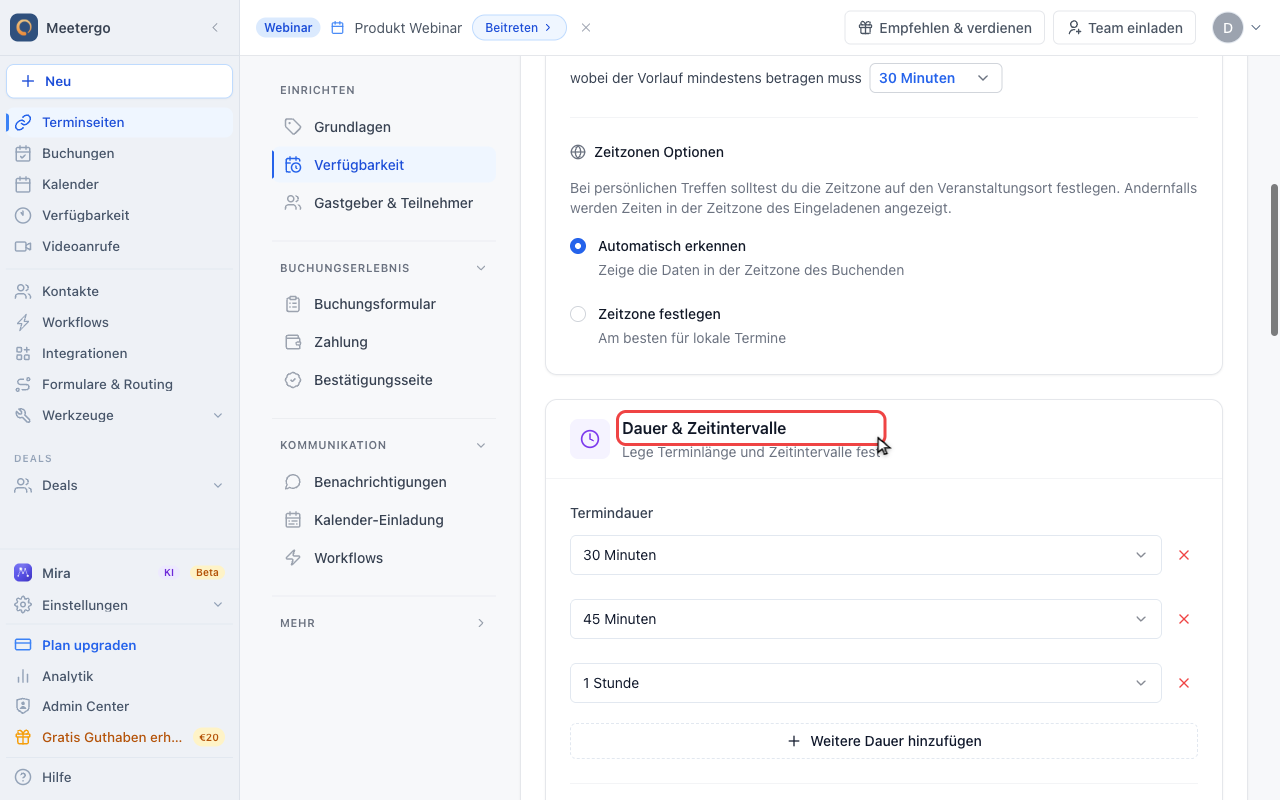This screenshot has width=1280, height=800.
Task: Click the page vertical scrollbar
Action: coord(1274,260)
